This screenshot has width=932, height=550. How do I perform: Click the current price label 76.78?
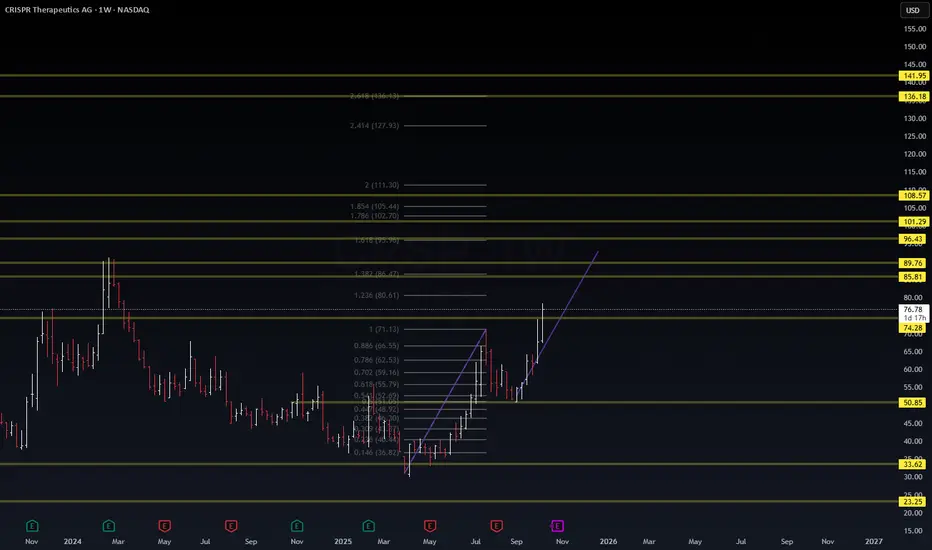click(914, 309)
